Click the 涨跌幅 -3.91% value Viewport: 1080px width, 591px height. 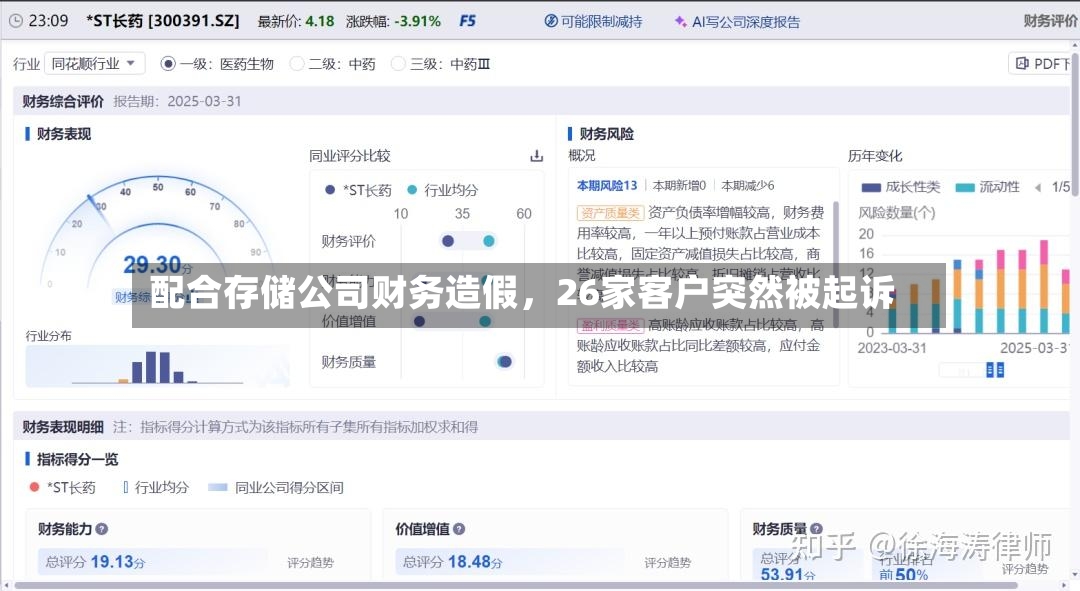click(x=417, y=21)
